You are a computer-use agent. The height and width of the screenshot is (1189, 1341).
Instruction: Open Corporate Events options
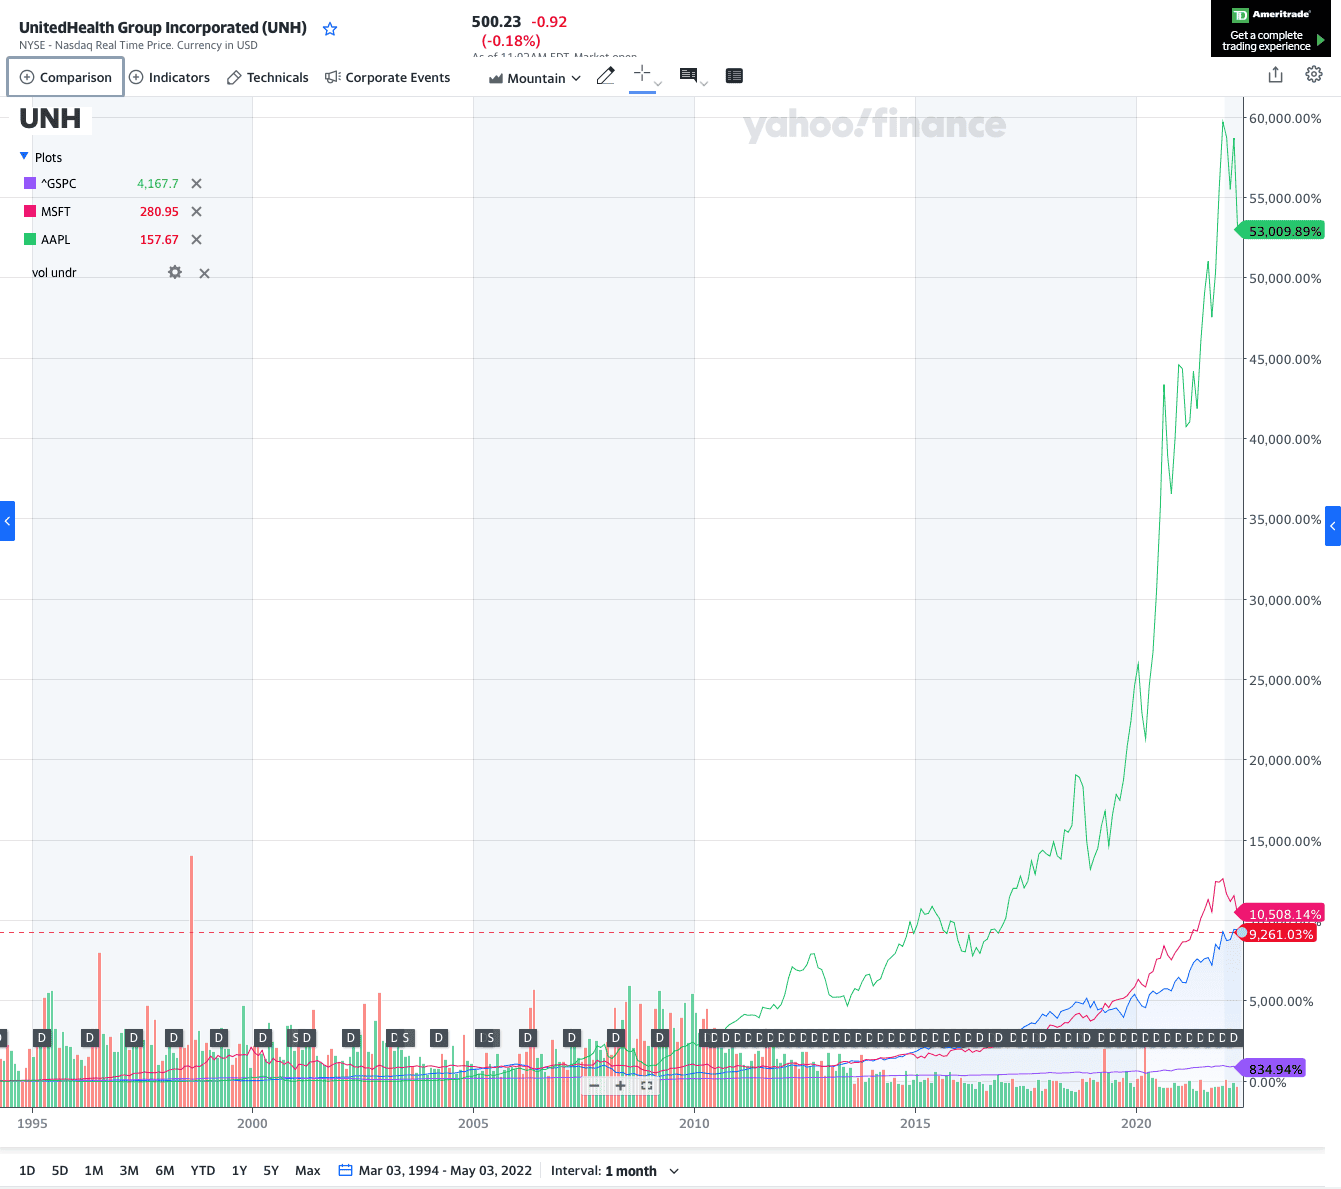tap(388, 77)
